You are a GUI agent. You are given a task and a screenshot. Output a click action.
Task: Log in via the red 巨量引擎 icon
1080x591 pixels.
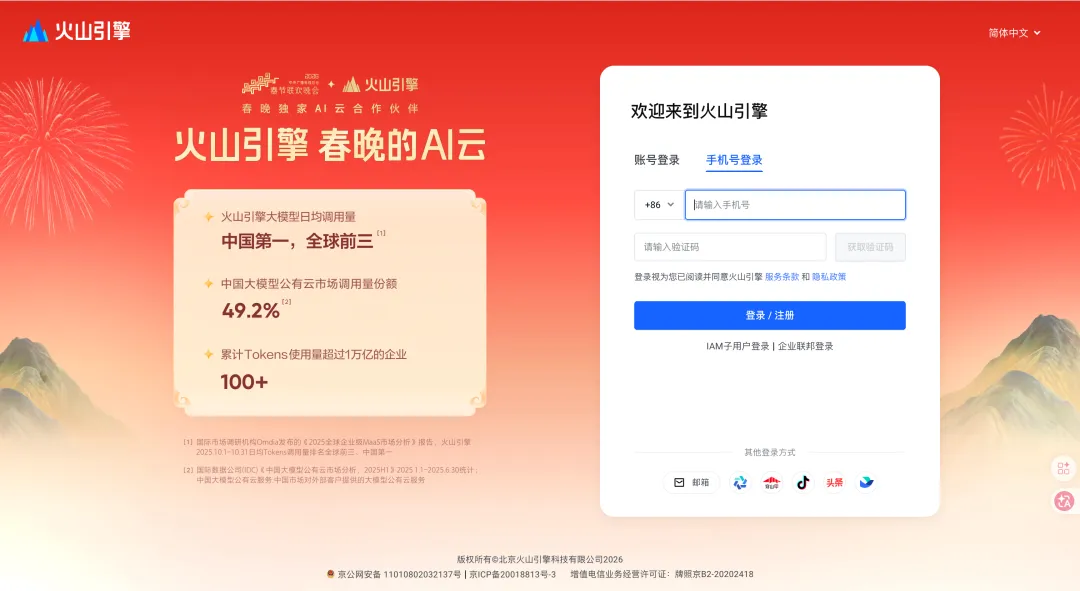(771, 483)
